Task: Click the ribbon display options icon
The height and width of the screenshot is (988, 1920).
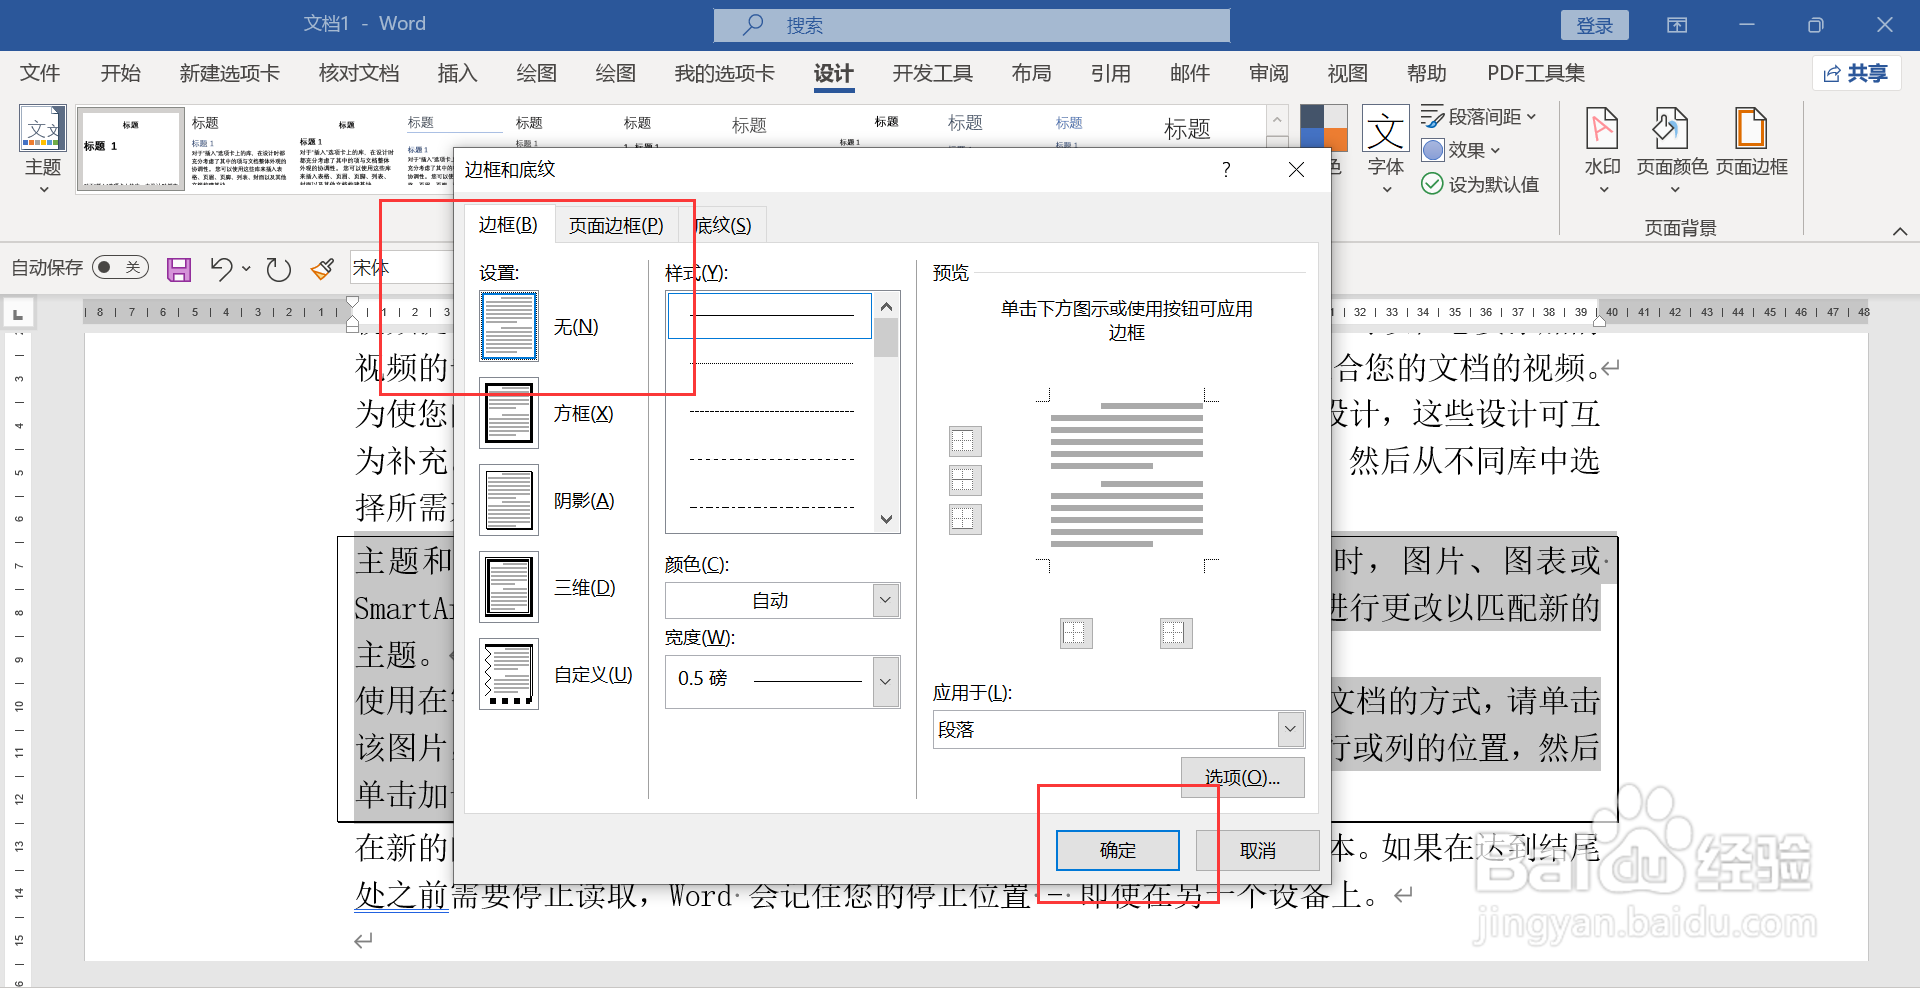Action: point(1677,25)
